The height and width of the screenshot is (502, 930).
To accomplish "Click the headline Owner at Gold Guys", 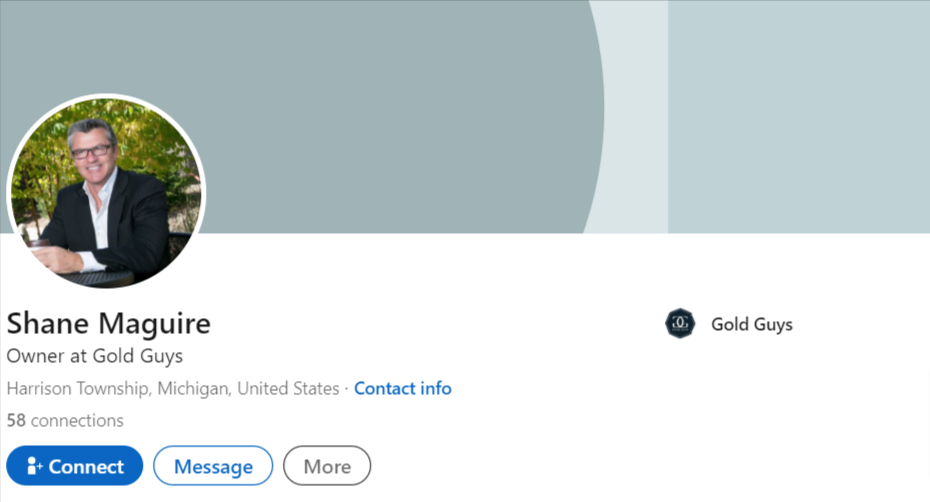I will coord(95,356).
